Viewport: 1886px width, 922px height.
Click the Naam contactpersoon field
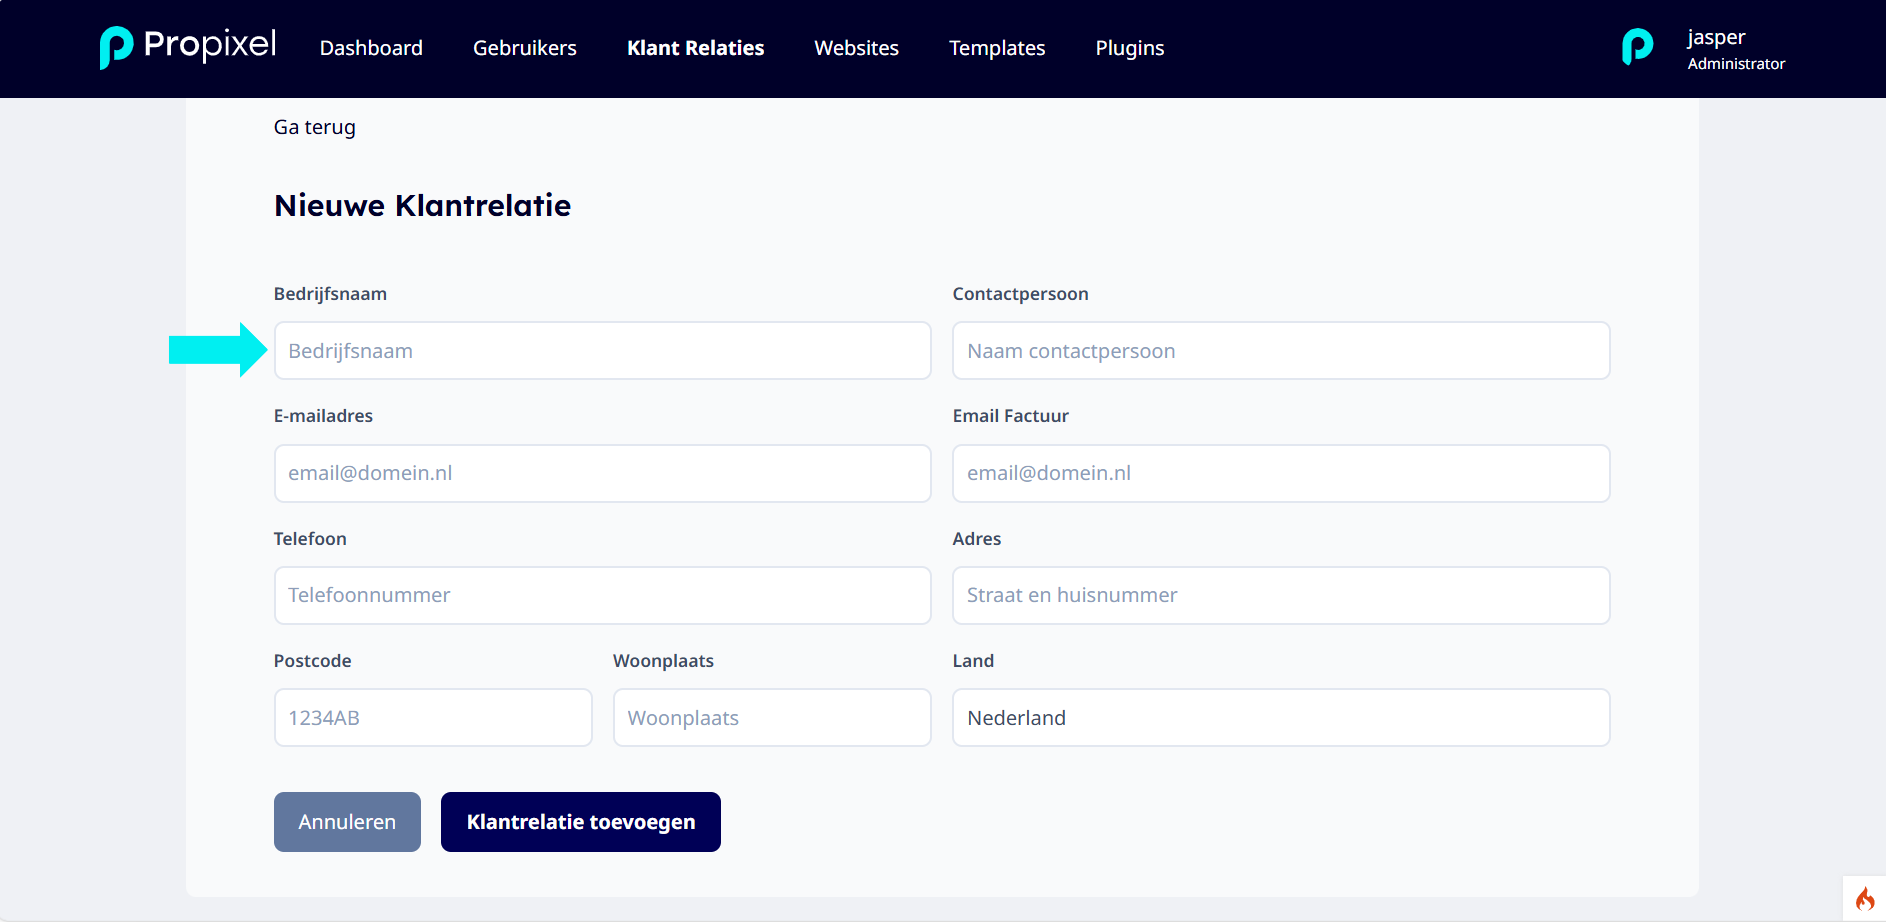tap(1281, 351)
